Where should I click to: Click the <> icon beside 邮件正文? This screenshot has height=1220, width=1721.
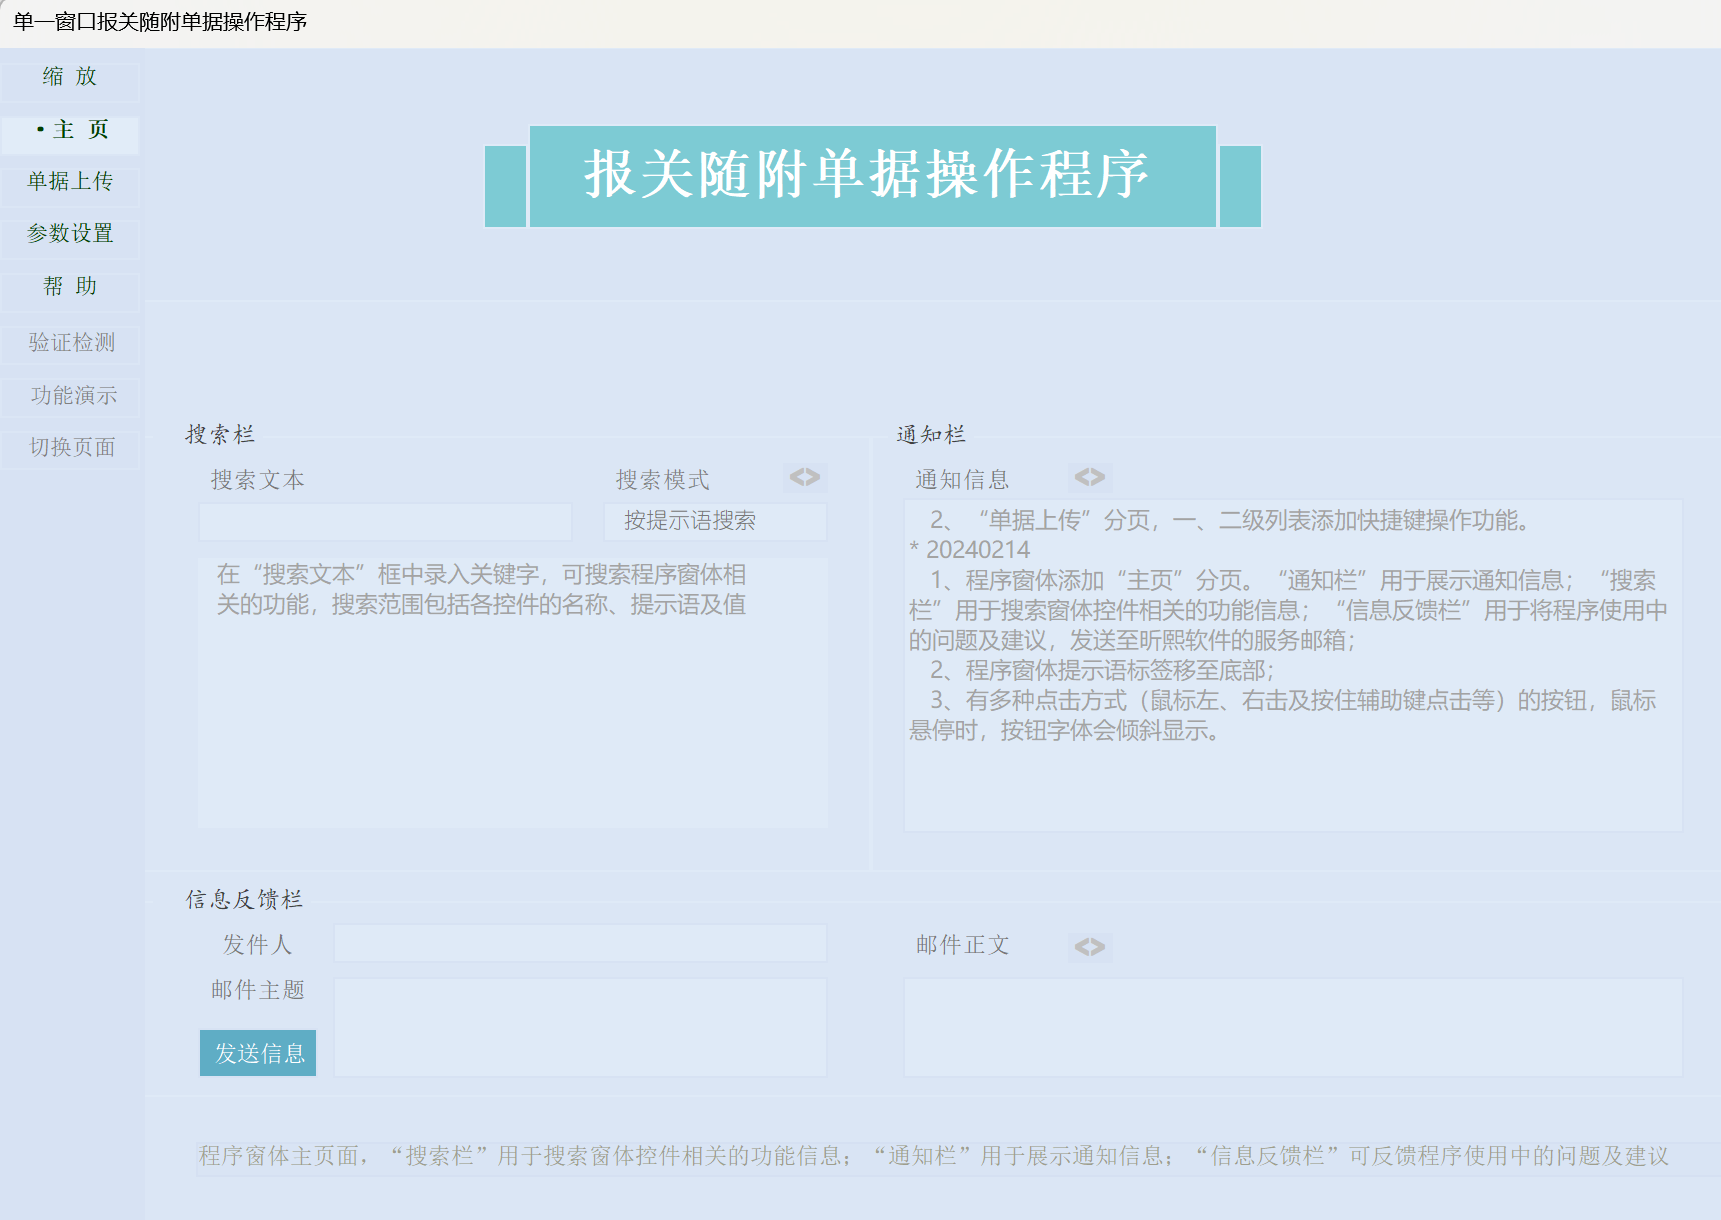[1090, 947]
